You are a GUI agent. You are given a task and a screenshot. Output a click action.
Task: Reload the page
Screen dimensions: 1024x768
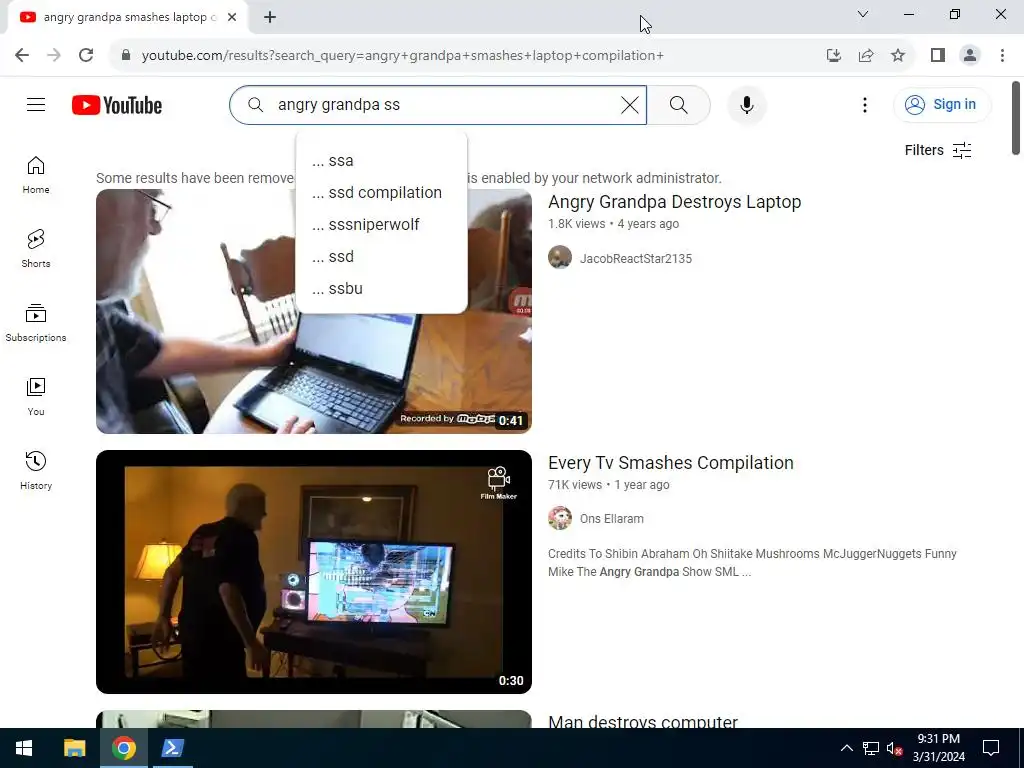tap(86, 56)
